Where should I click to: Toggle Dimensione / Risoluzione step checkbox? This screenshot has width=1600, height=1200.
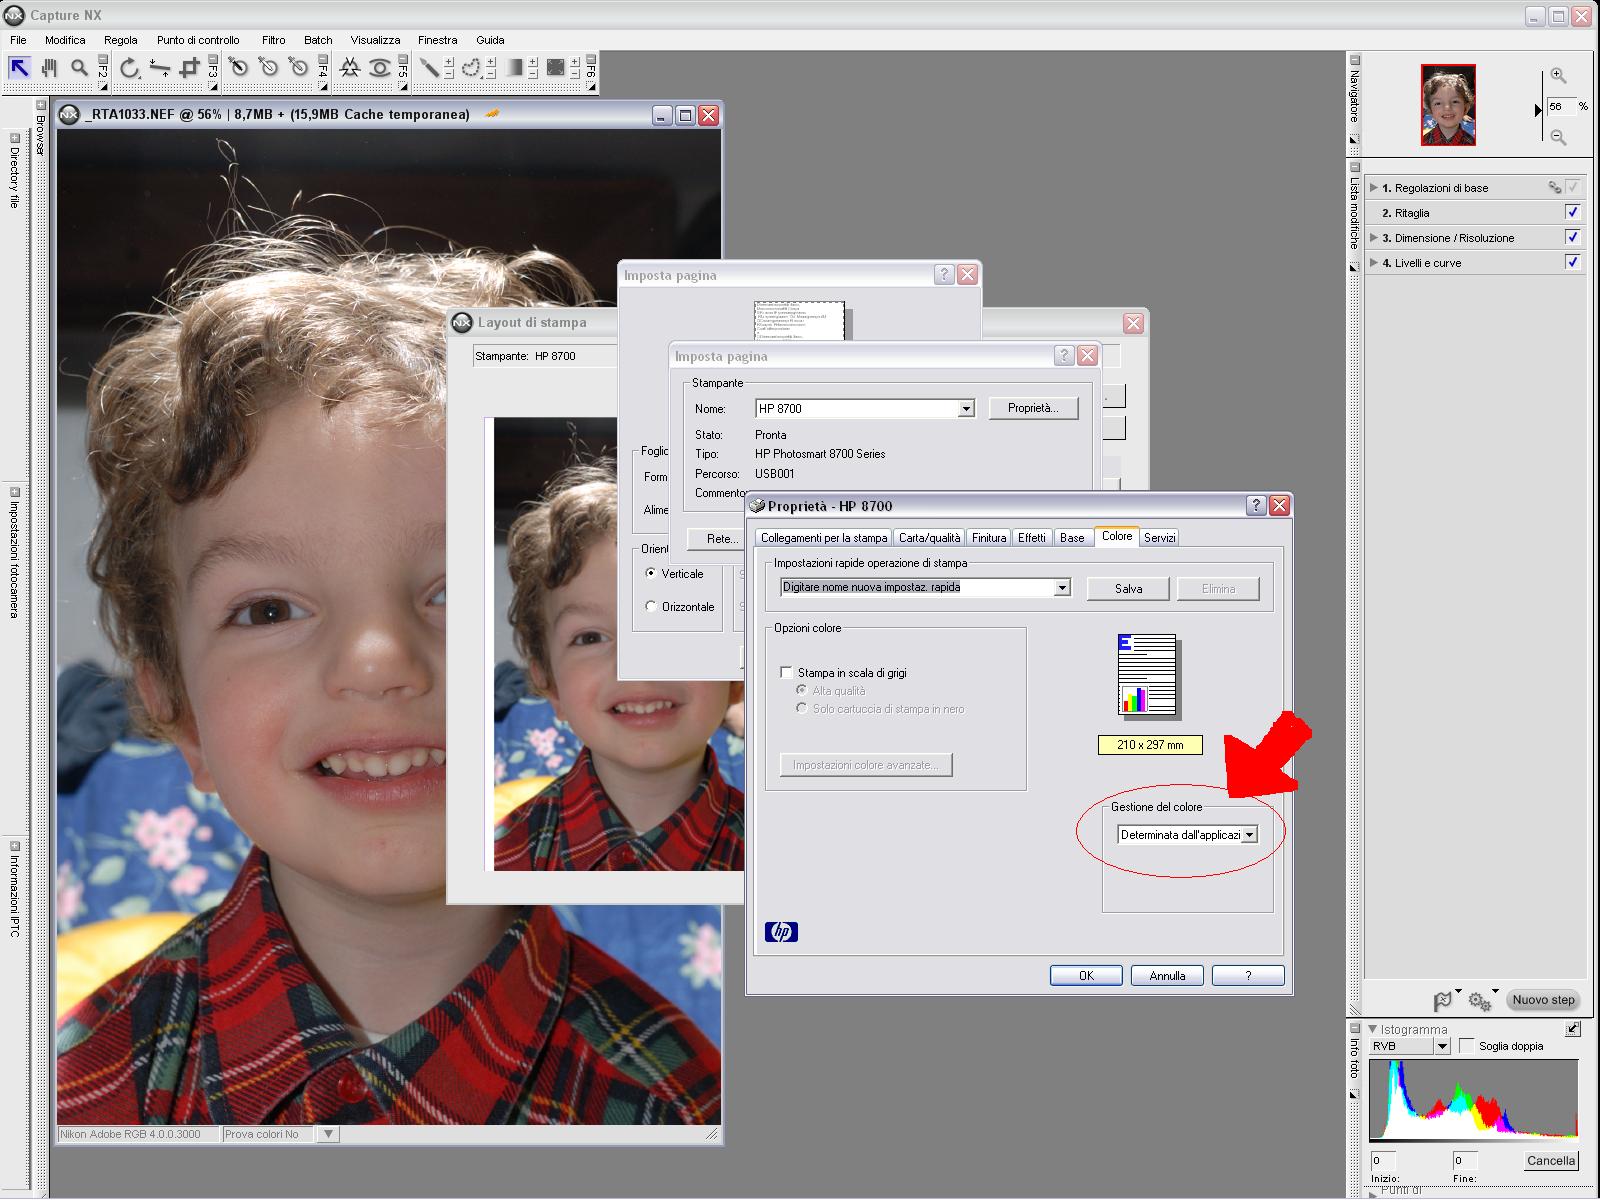click(1572, 237)
